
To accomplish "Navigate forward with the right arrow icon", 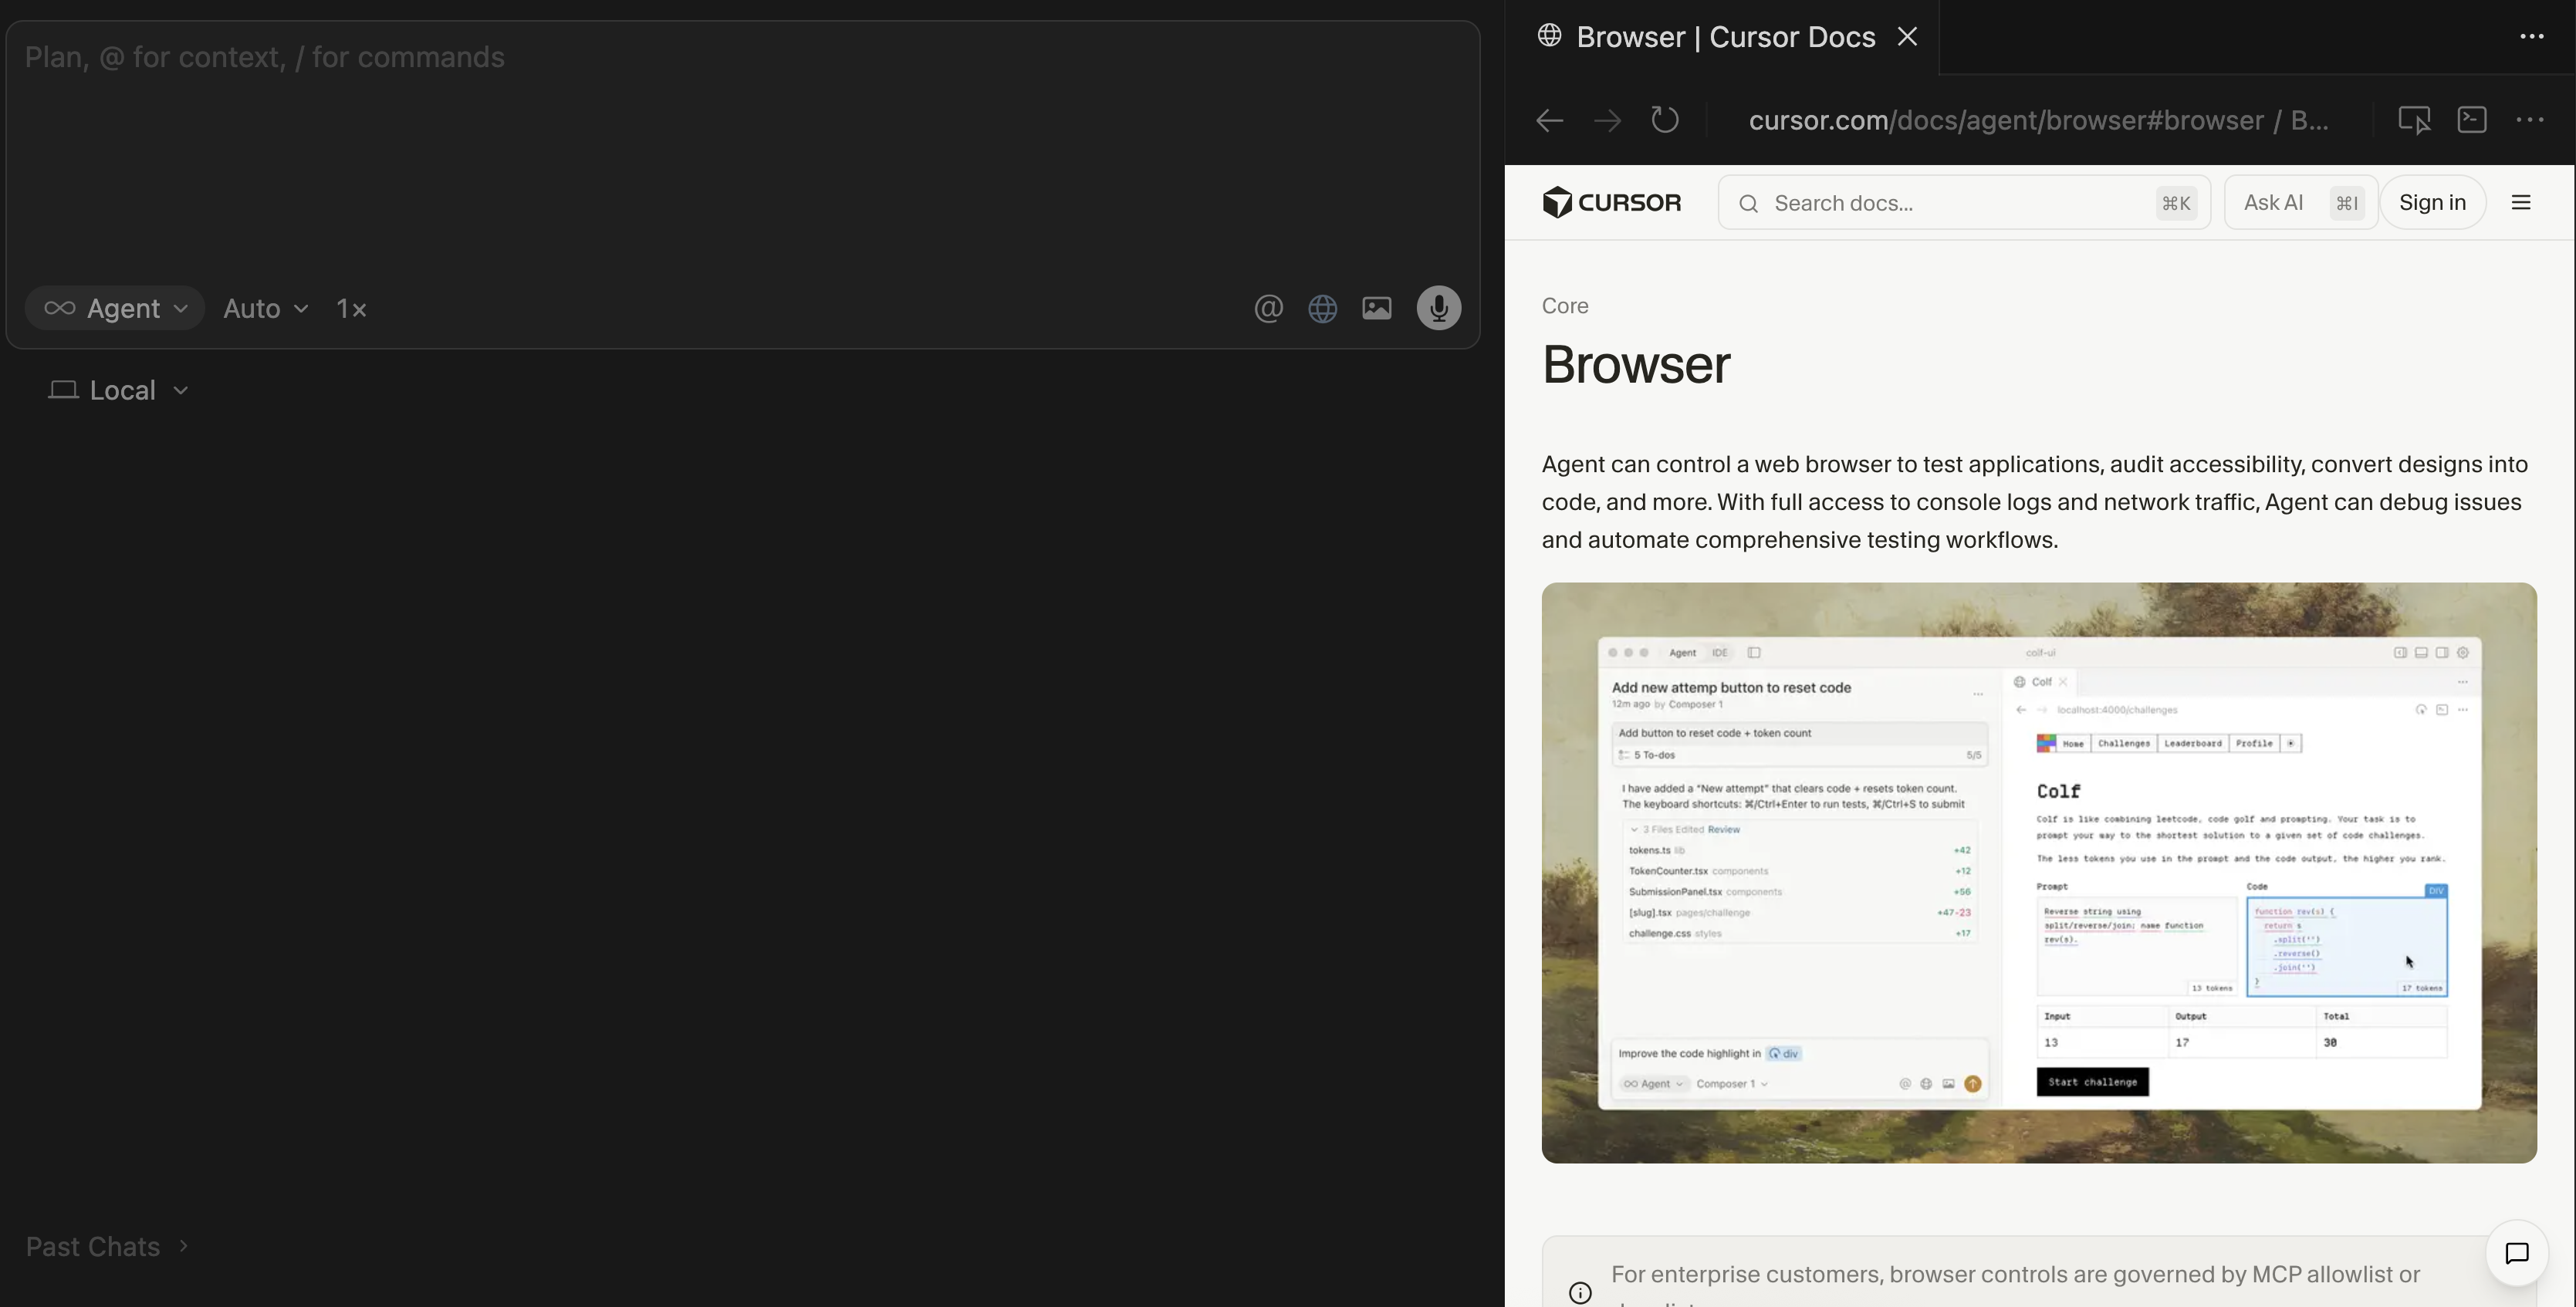I will 1606,120.
